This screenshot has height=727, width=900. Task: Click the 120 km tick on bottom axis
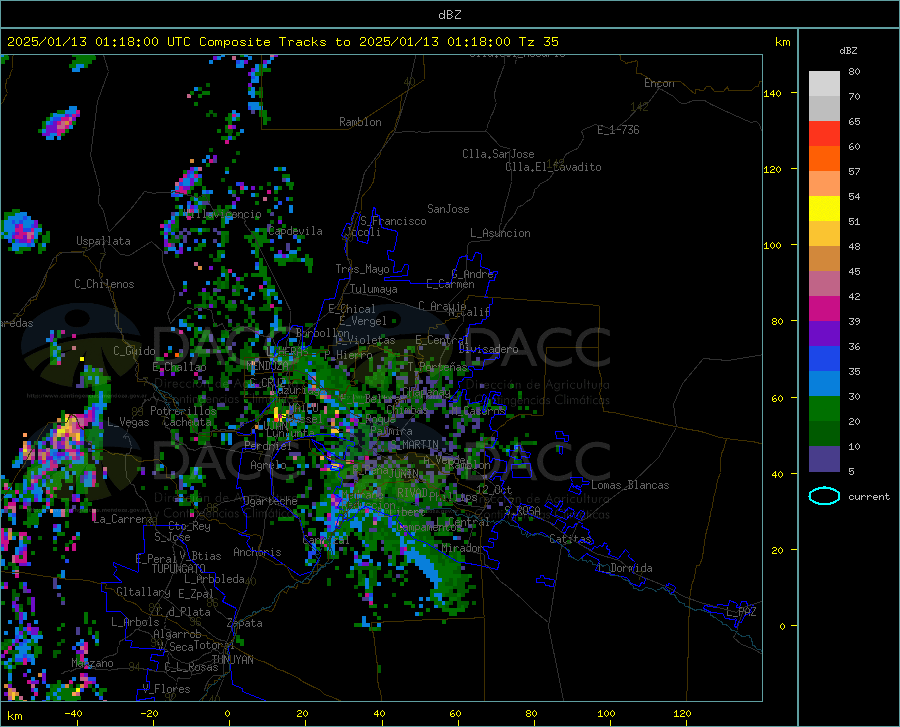point(682,714)
